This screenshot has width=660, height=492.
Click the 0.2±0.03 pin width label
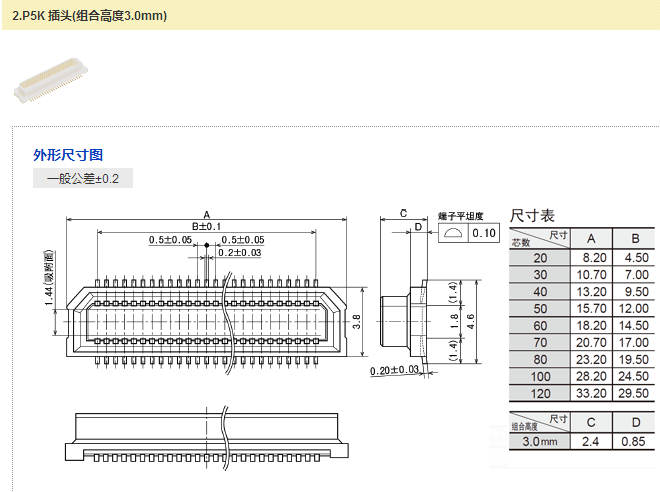point(240,253)
